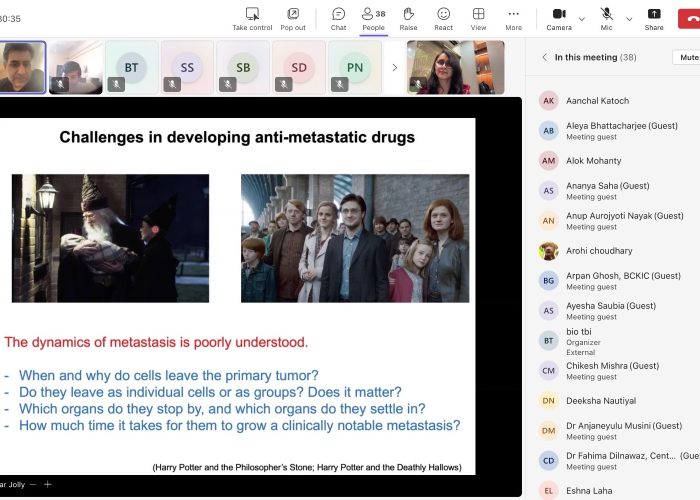Screen dimensions: 700x500
Task: Select woman with glasses video tile
Action: click(x=455, y=67)
